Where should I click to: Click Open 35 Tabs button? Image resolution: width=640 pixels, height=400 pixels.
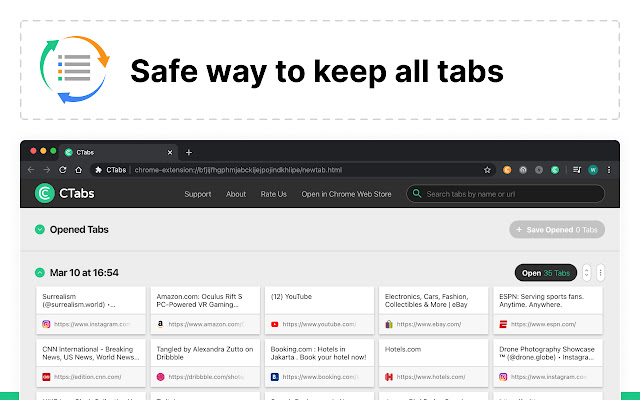click(546, 273)
